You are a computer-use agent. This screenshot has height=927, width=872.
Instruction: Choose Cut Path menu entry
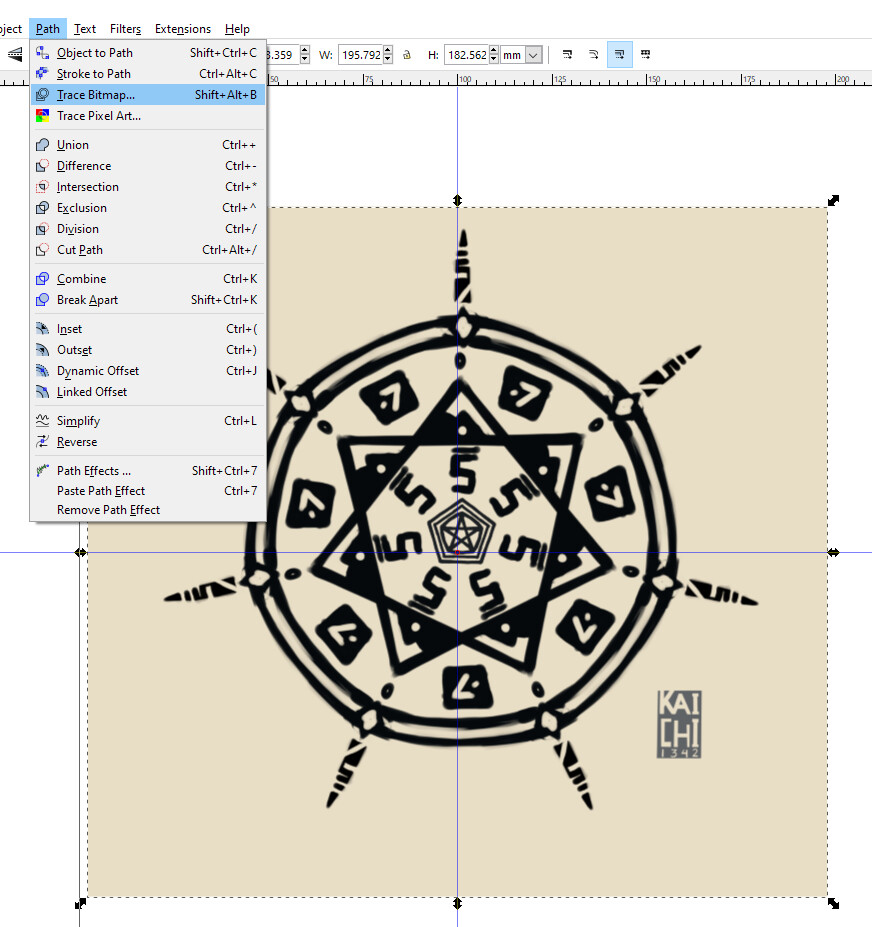pyautogui.click(x=148, y=250)
